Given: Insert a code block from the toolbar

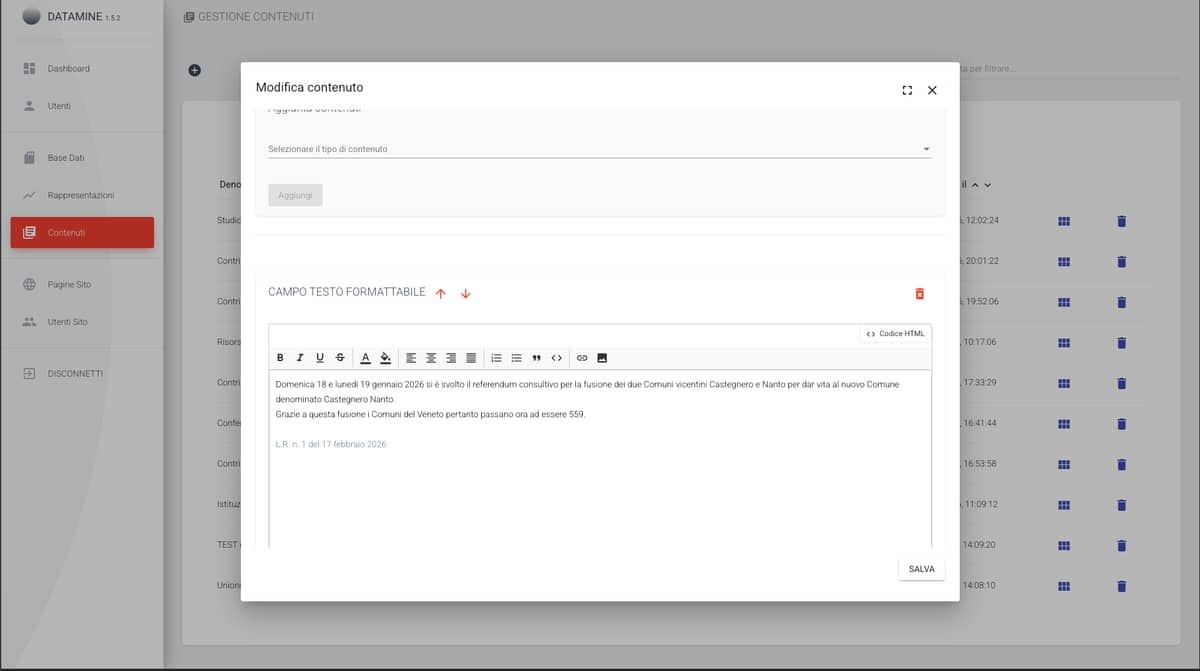Looking at the screenshot, I should [x=557, y=358].
